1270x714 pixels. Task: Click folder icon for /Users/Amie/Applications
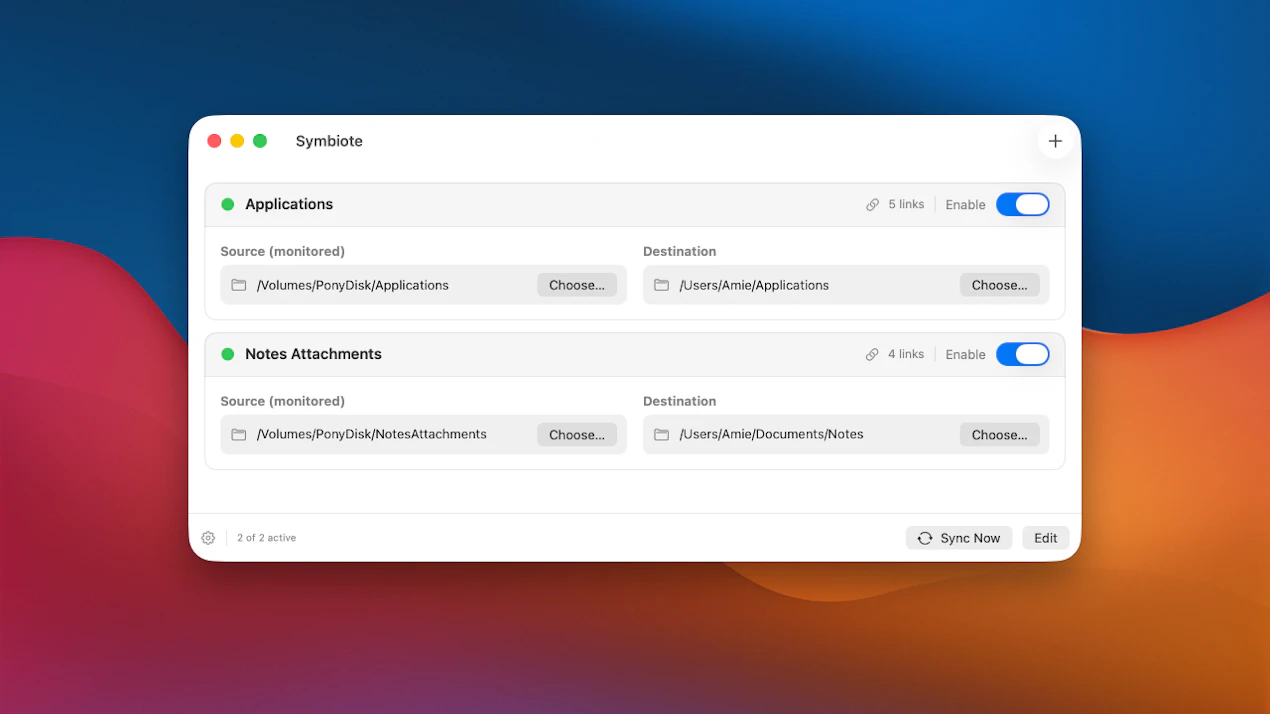click(662, 285)
